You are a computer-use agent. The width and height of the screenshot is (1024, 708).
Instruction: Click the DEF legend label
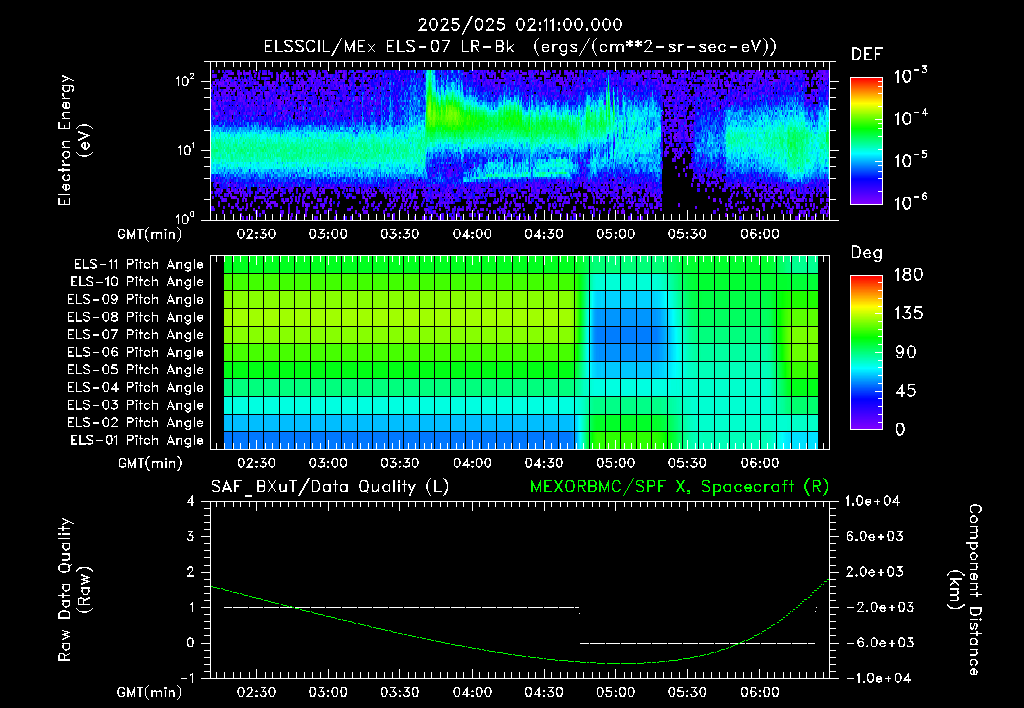coord(867,54)
